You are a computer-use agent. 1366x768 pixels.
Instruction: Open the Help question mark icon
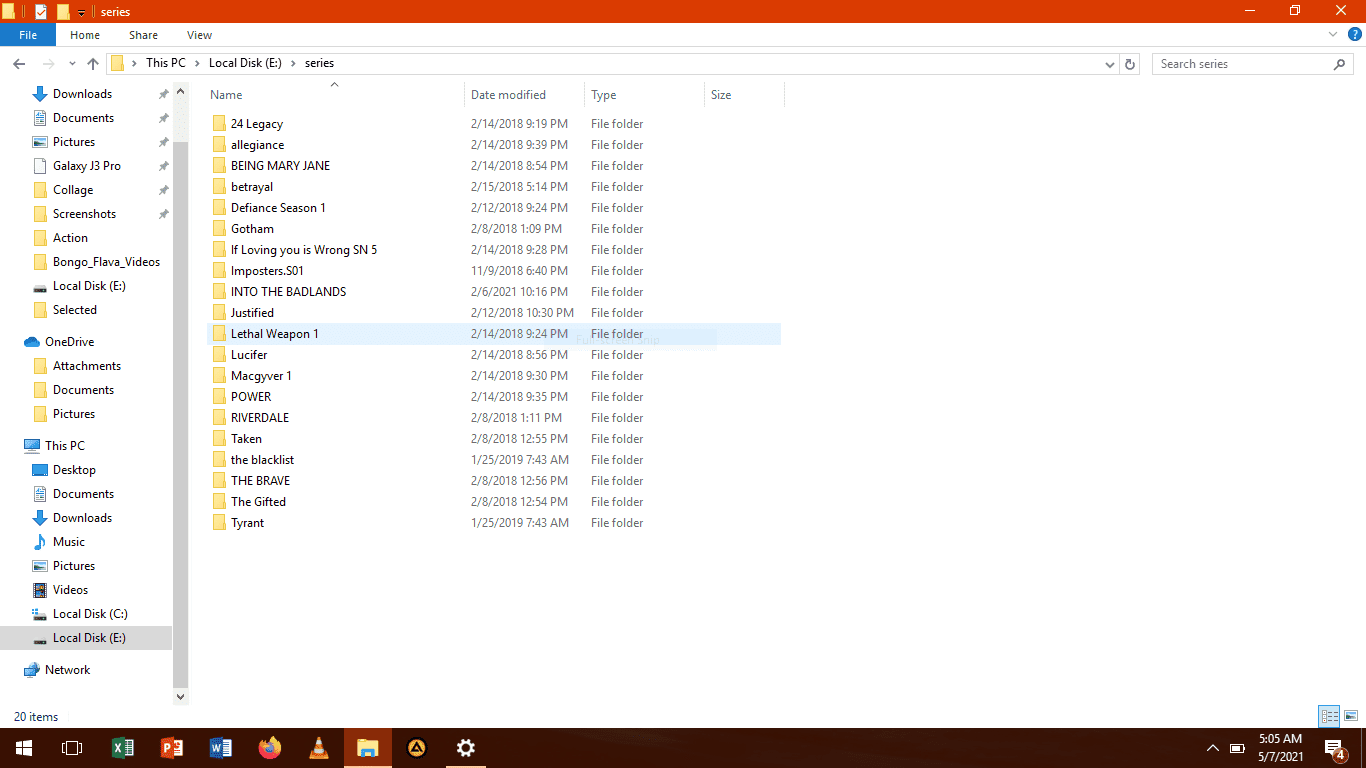point(1353,35)
